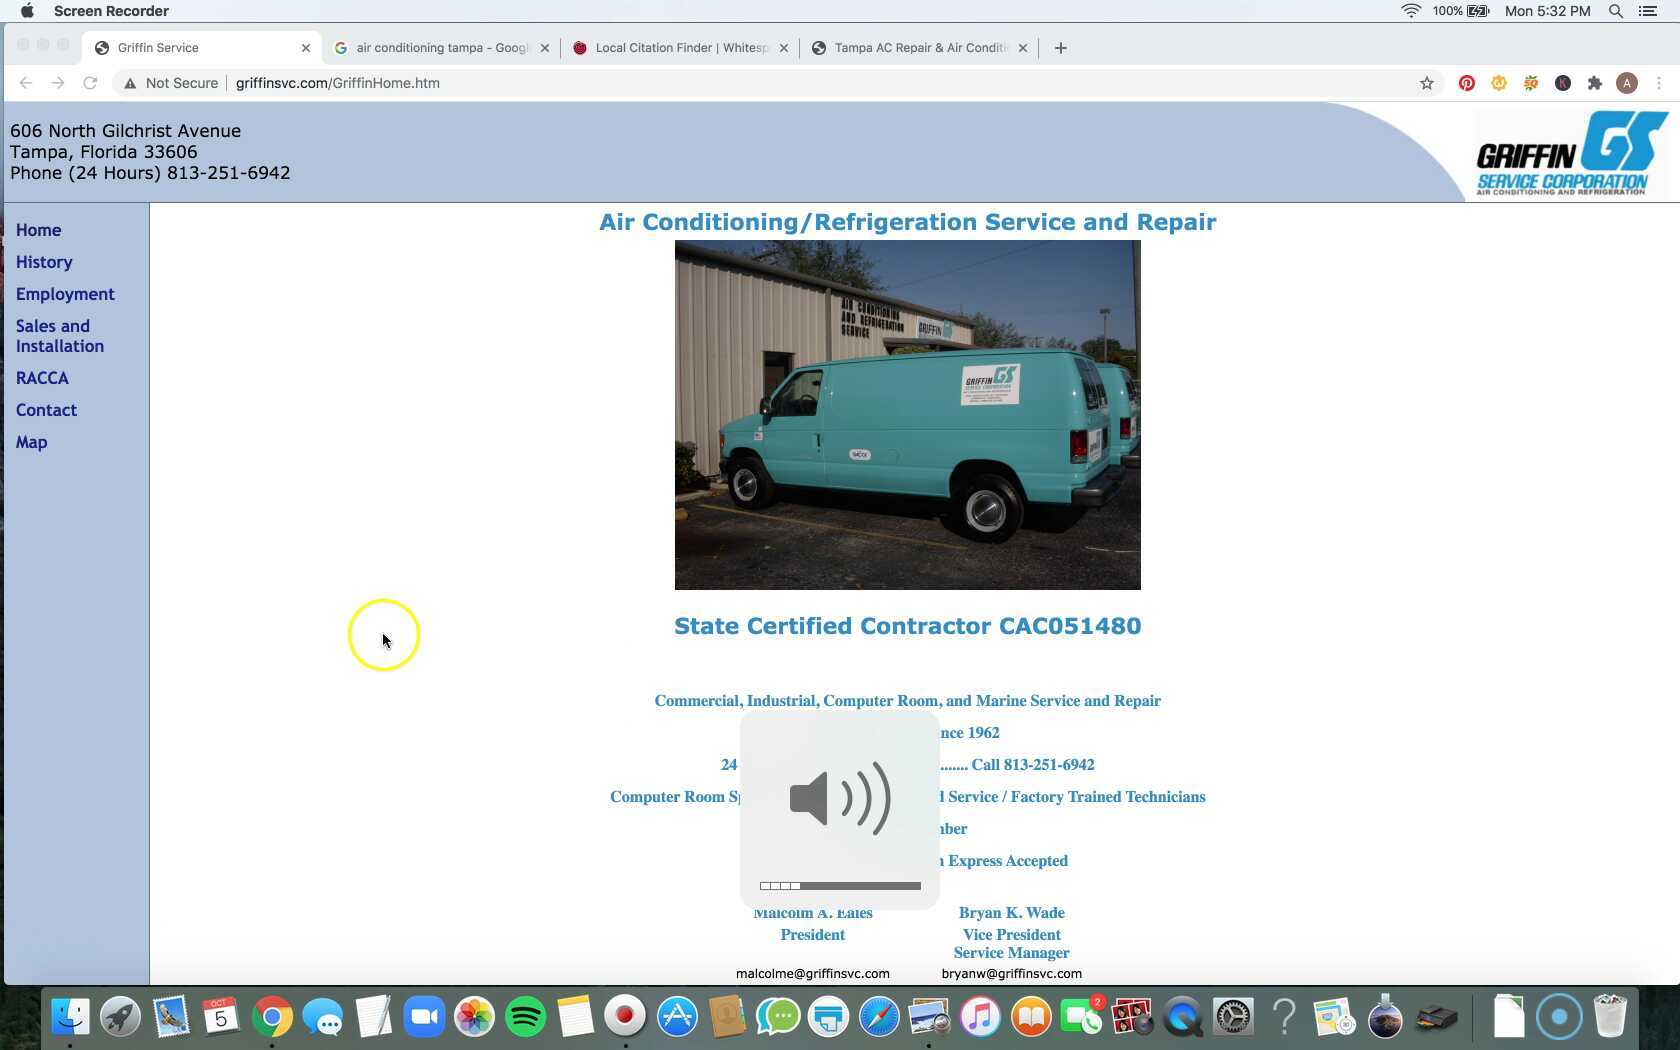Click the volume level bar
Viewport: 1680px width, 1050px height.
(839, 886)
